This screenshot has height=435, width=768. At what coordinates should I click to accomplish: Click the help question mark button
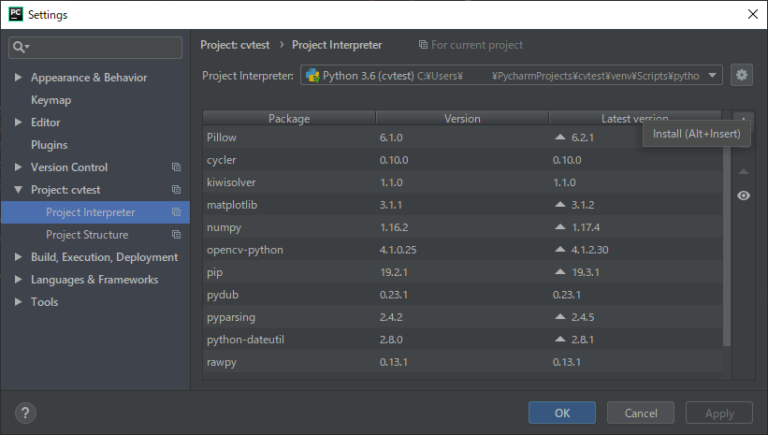pyautogui.click(x=26, y=413)
